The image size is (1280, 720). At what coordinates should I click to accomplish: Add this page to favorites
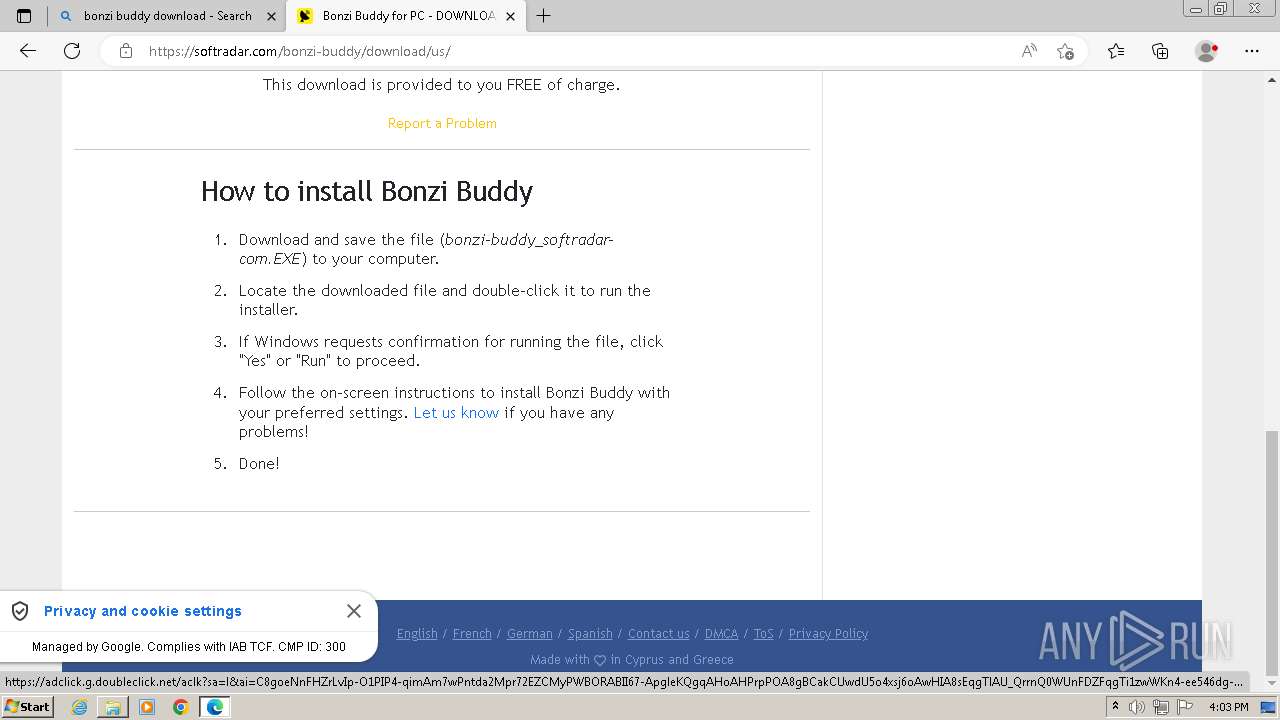pos(1065,51)
